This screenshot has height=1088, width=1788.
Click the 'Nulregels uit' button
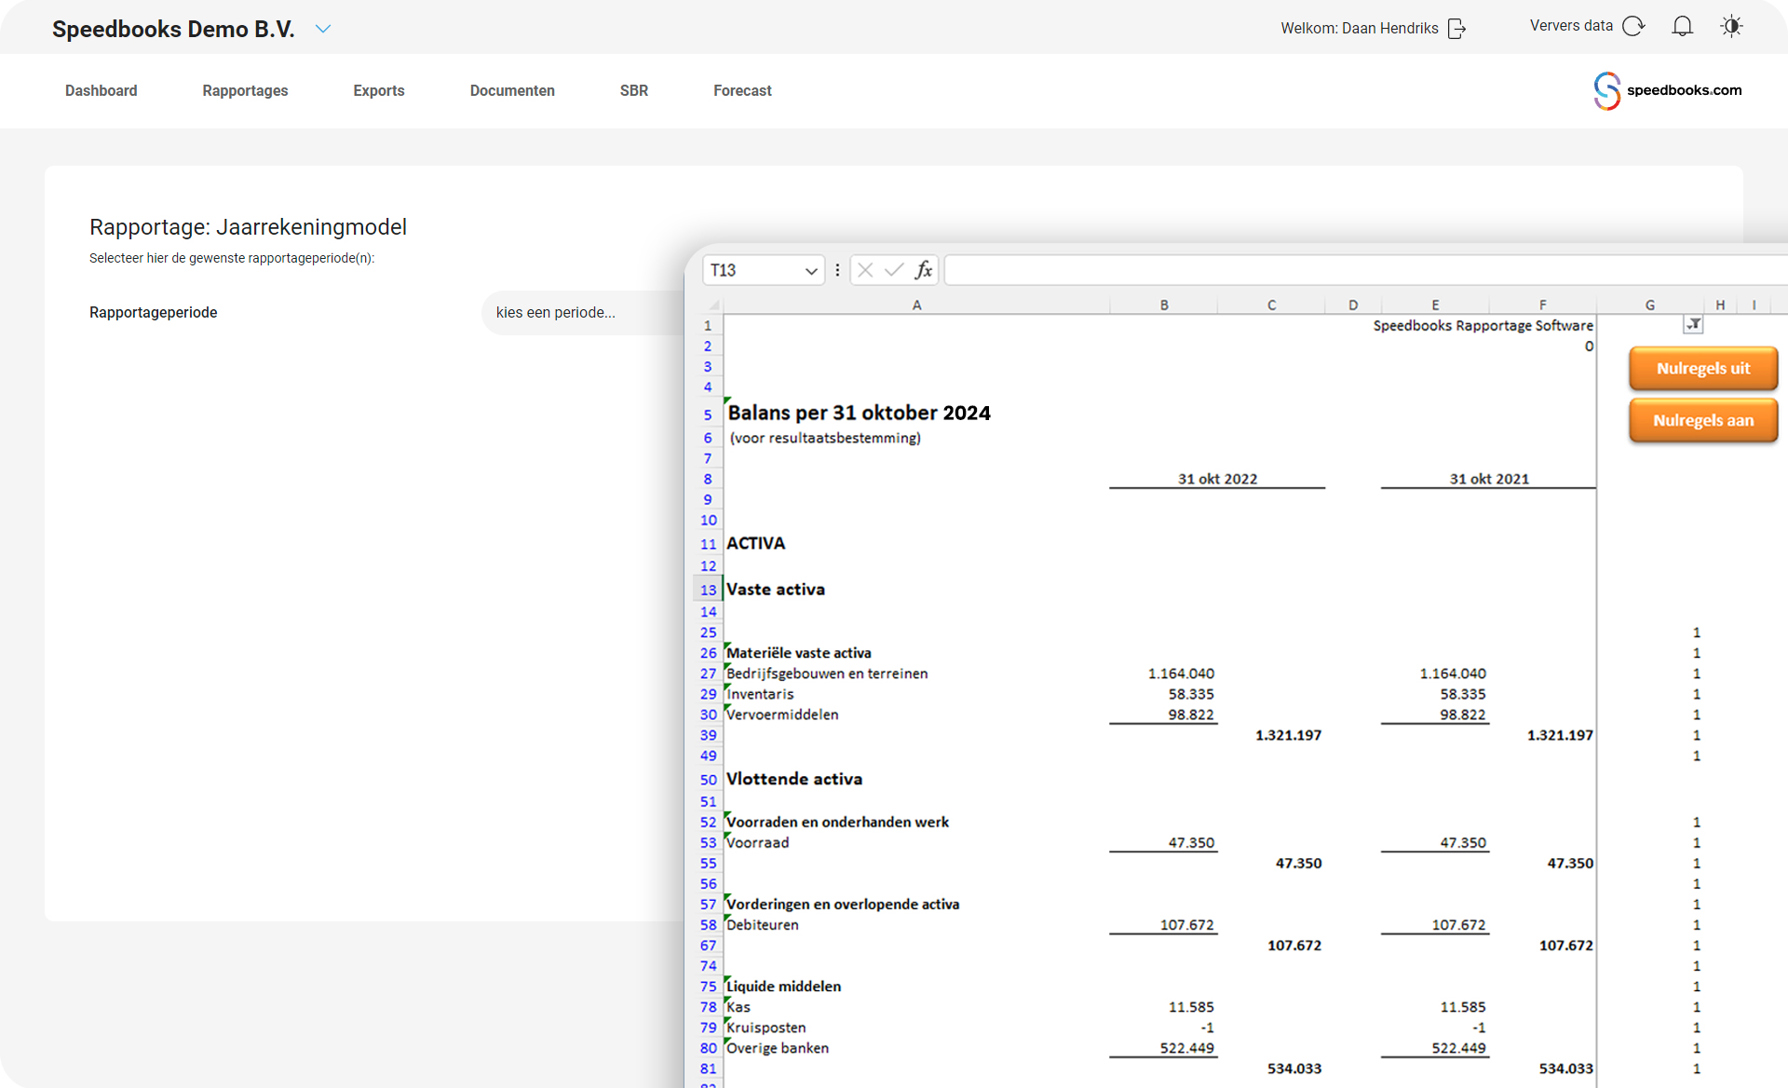(1703, 368)
